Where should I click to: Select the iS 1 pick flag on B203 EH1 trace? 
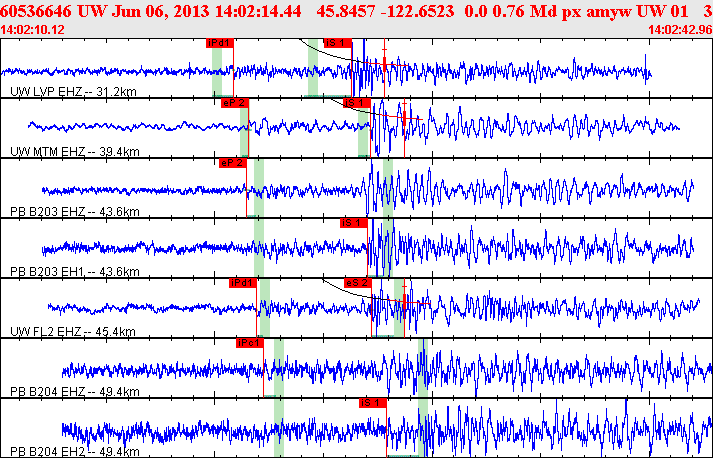coord(354,223)
